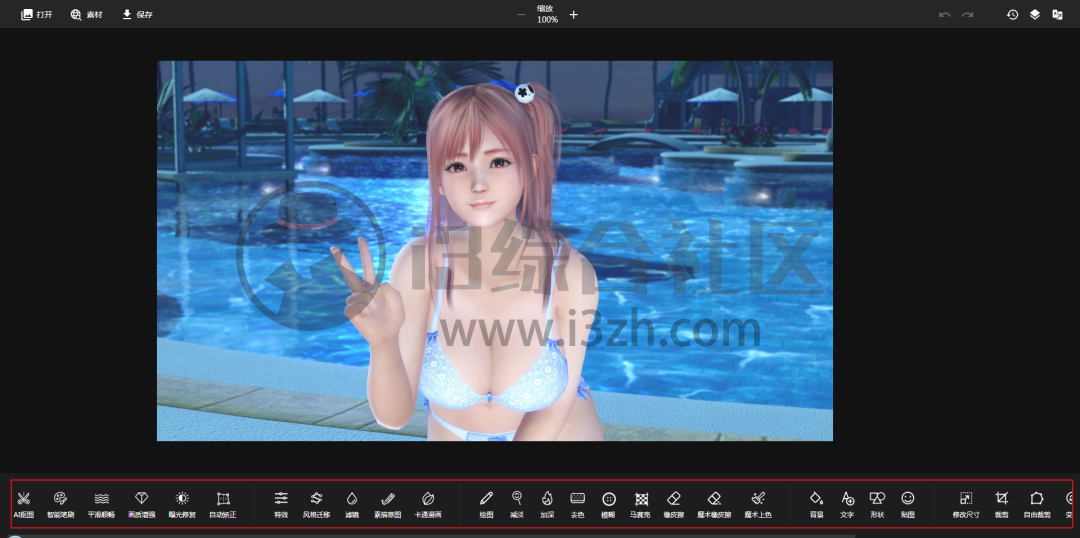Select the 魔术橡皮擦 magic eraser

(714, 504)
